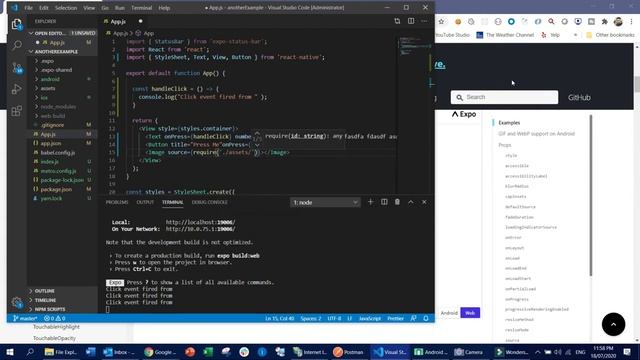Viewport: 640px width, 360px height.
Task: Open the Windows action center icon
Action: pos(627,352)
